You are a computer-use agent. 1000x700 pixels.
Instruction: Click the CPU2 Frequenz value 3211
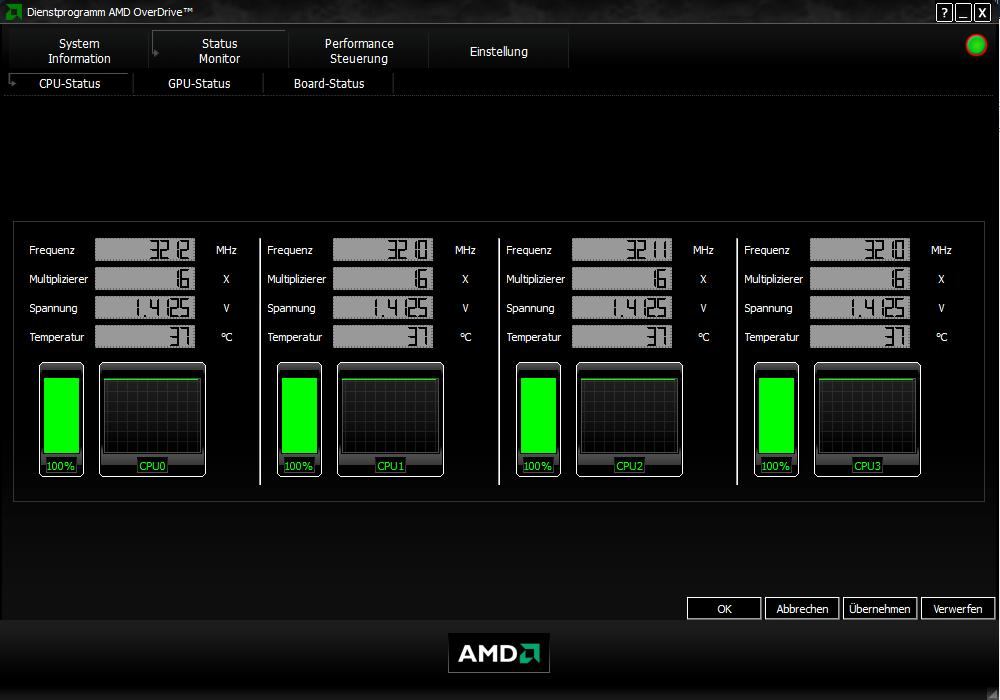[622, 250]
